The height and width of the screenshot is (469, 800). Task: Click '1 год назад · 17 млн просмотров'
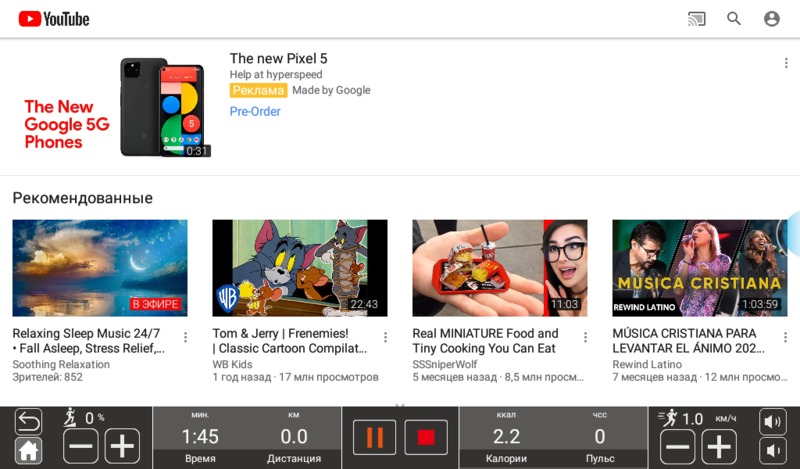click(x=295, y=377)
